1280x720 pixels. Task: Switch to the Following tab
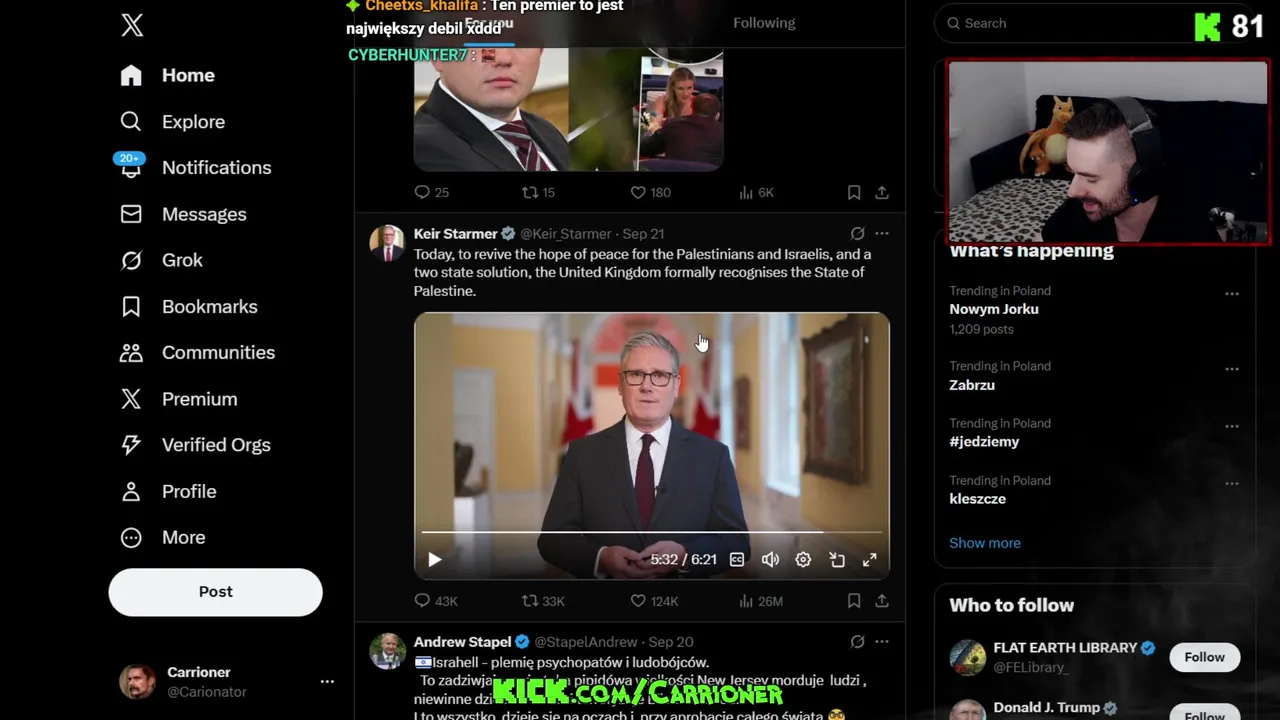[764, 23]
